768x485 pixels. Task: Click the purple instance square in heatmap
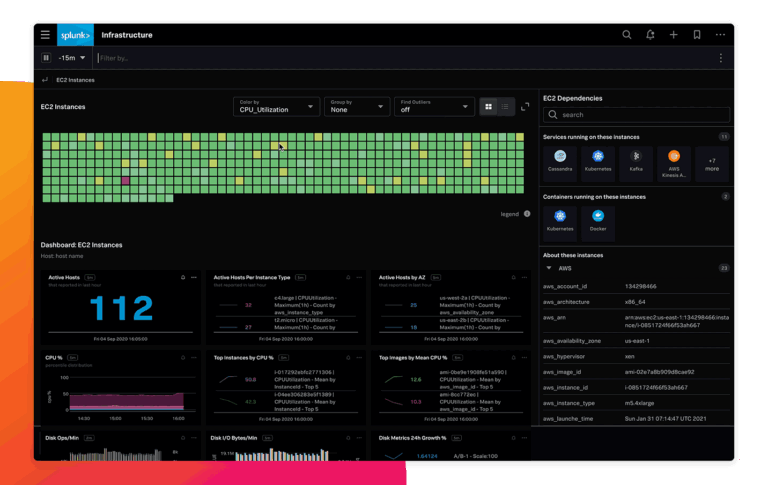(x=125, y=181)
